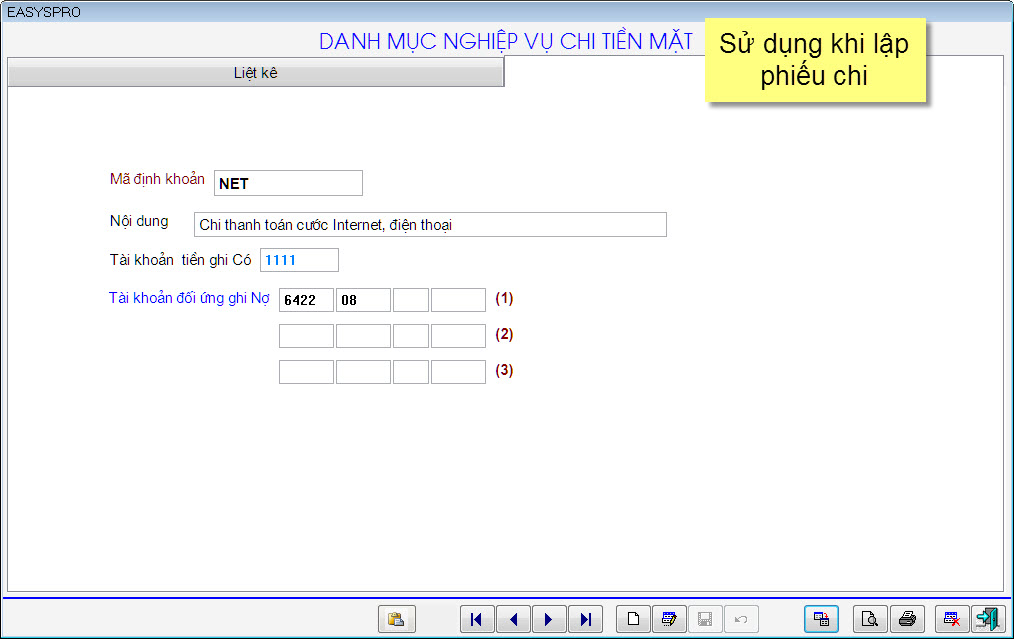Click the paste clipboard icon
The image size is (1014, 639).
point(396,619)
